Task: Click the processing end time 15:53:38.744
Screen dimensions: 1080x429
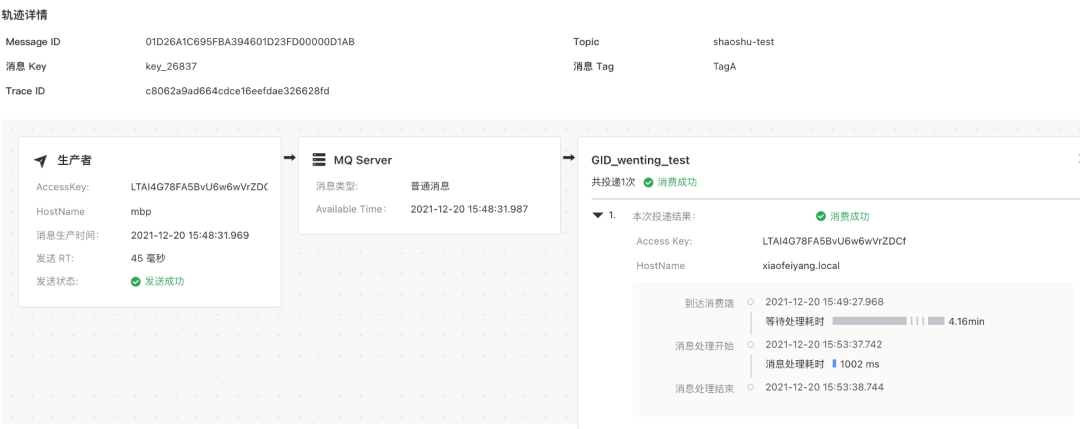Action: [824, 387]
